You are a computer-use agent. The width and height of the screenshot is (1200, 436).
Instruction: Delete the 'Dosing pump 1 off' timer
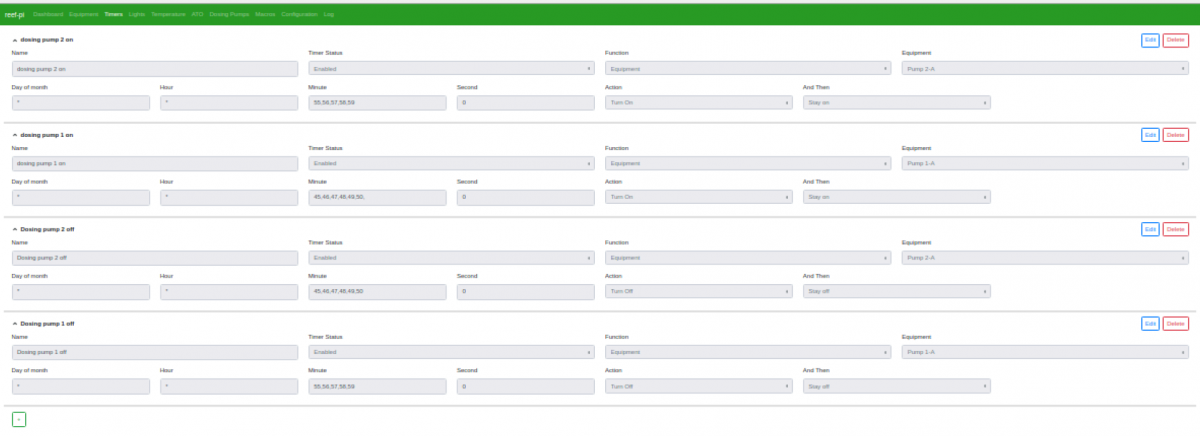(1176, 324)
